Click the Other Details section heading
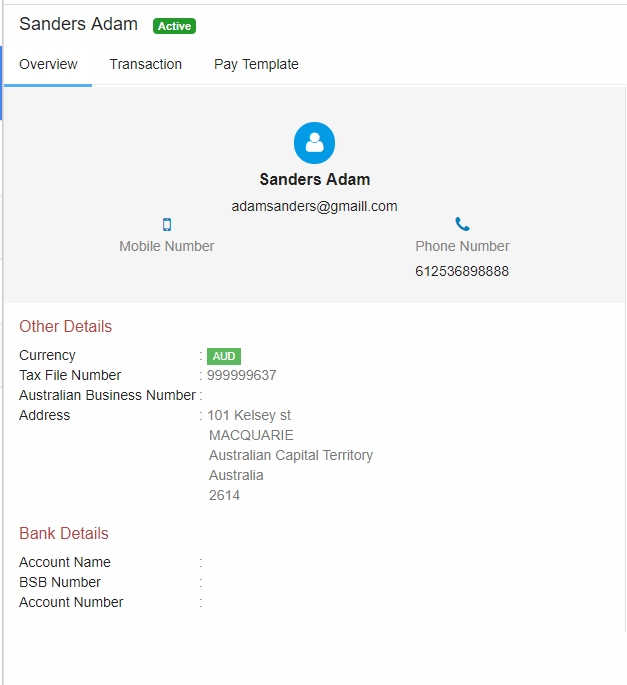The image size is (627, 685). click(x=66, y=326)
